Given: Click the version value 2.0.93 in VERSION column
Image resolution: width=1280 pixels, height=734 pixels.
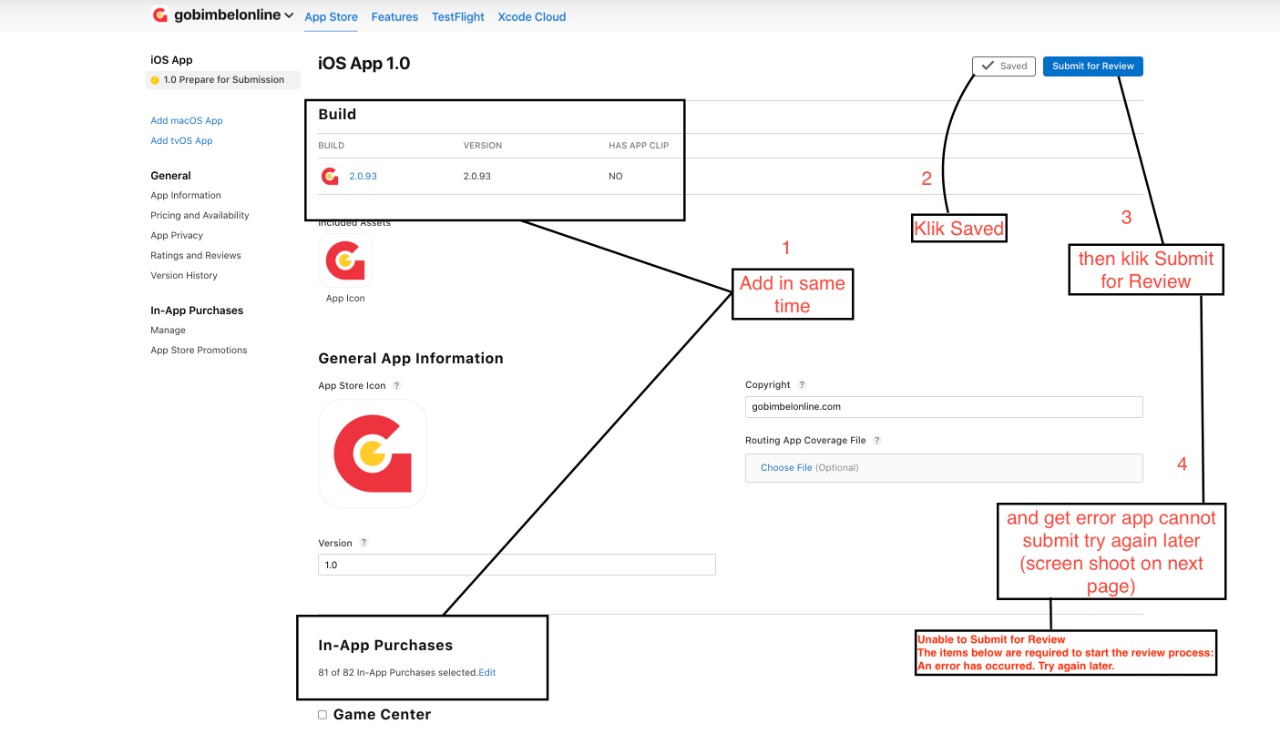Looking at the screenshot, I should [477, 176].
